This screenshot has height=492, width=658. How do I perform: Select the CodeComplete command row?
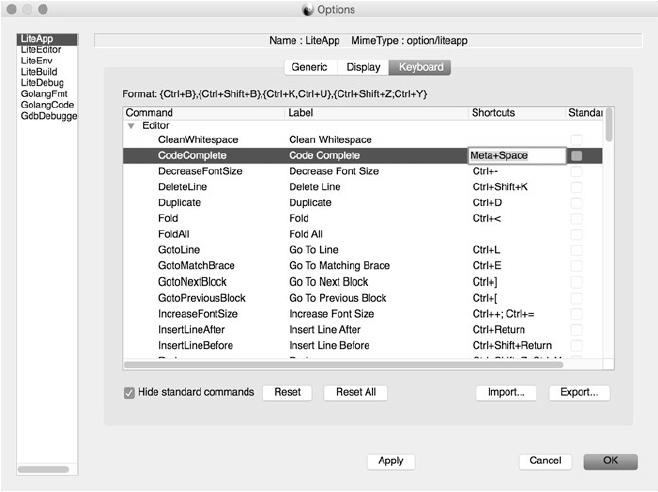363,155
